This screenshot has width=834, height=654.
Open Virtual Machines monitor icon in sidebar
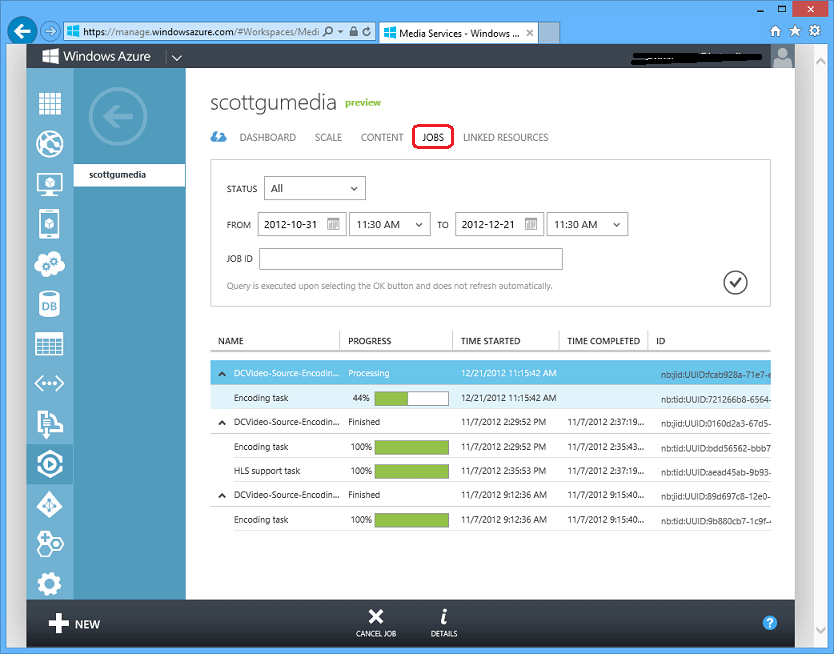49,184
